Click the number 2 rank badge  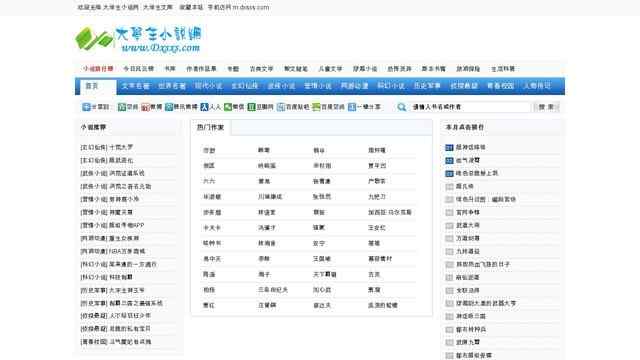pyautogui.click(x=449, y=160)
